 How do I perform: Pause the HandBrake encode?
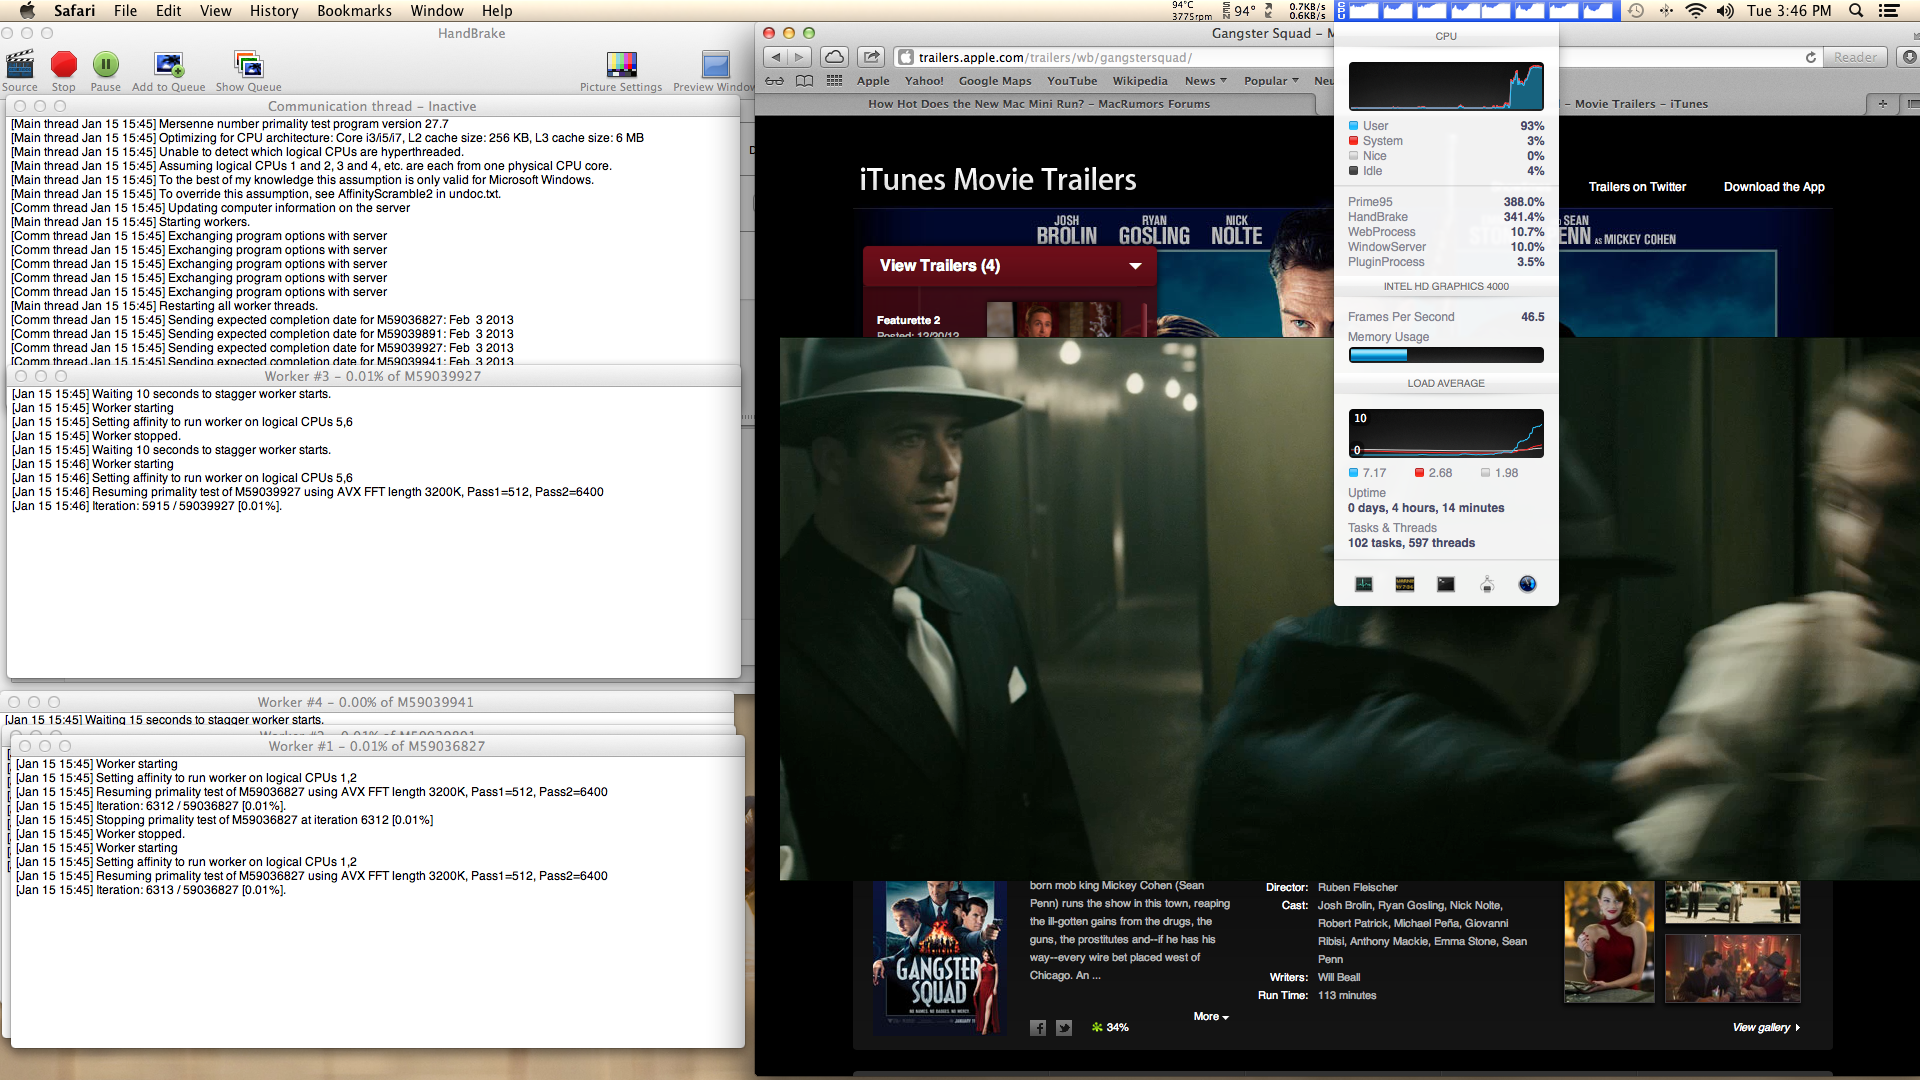105,66
